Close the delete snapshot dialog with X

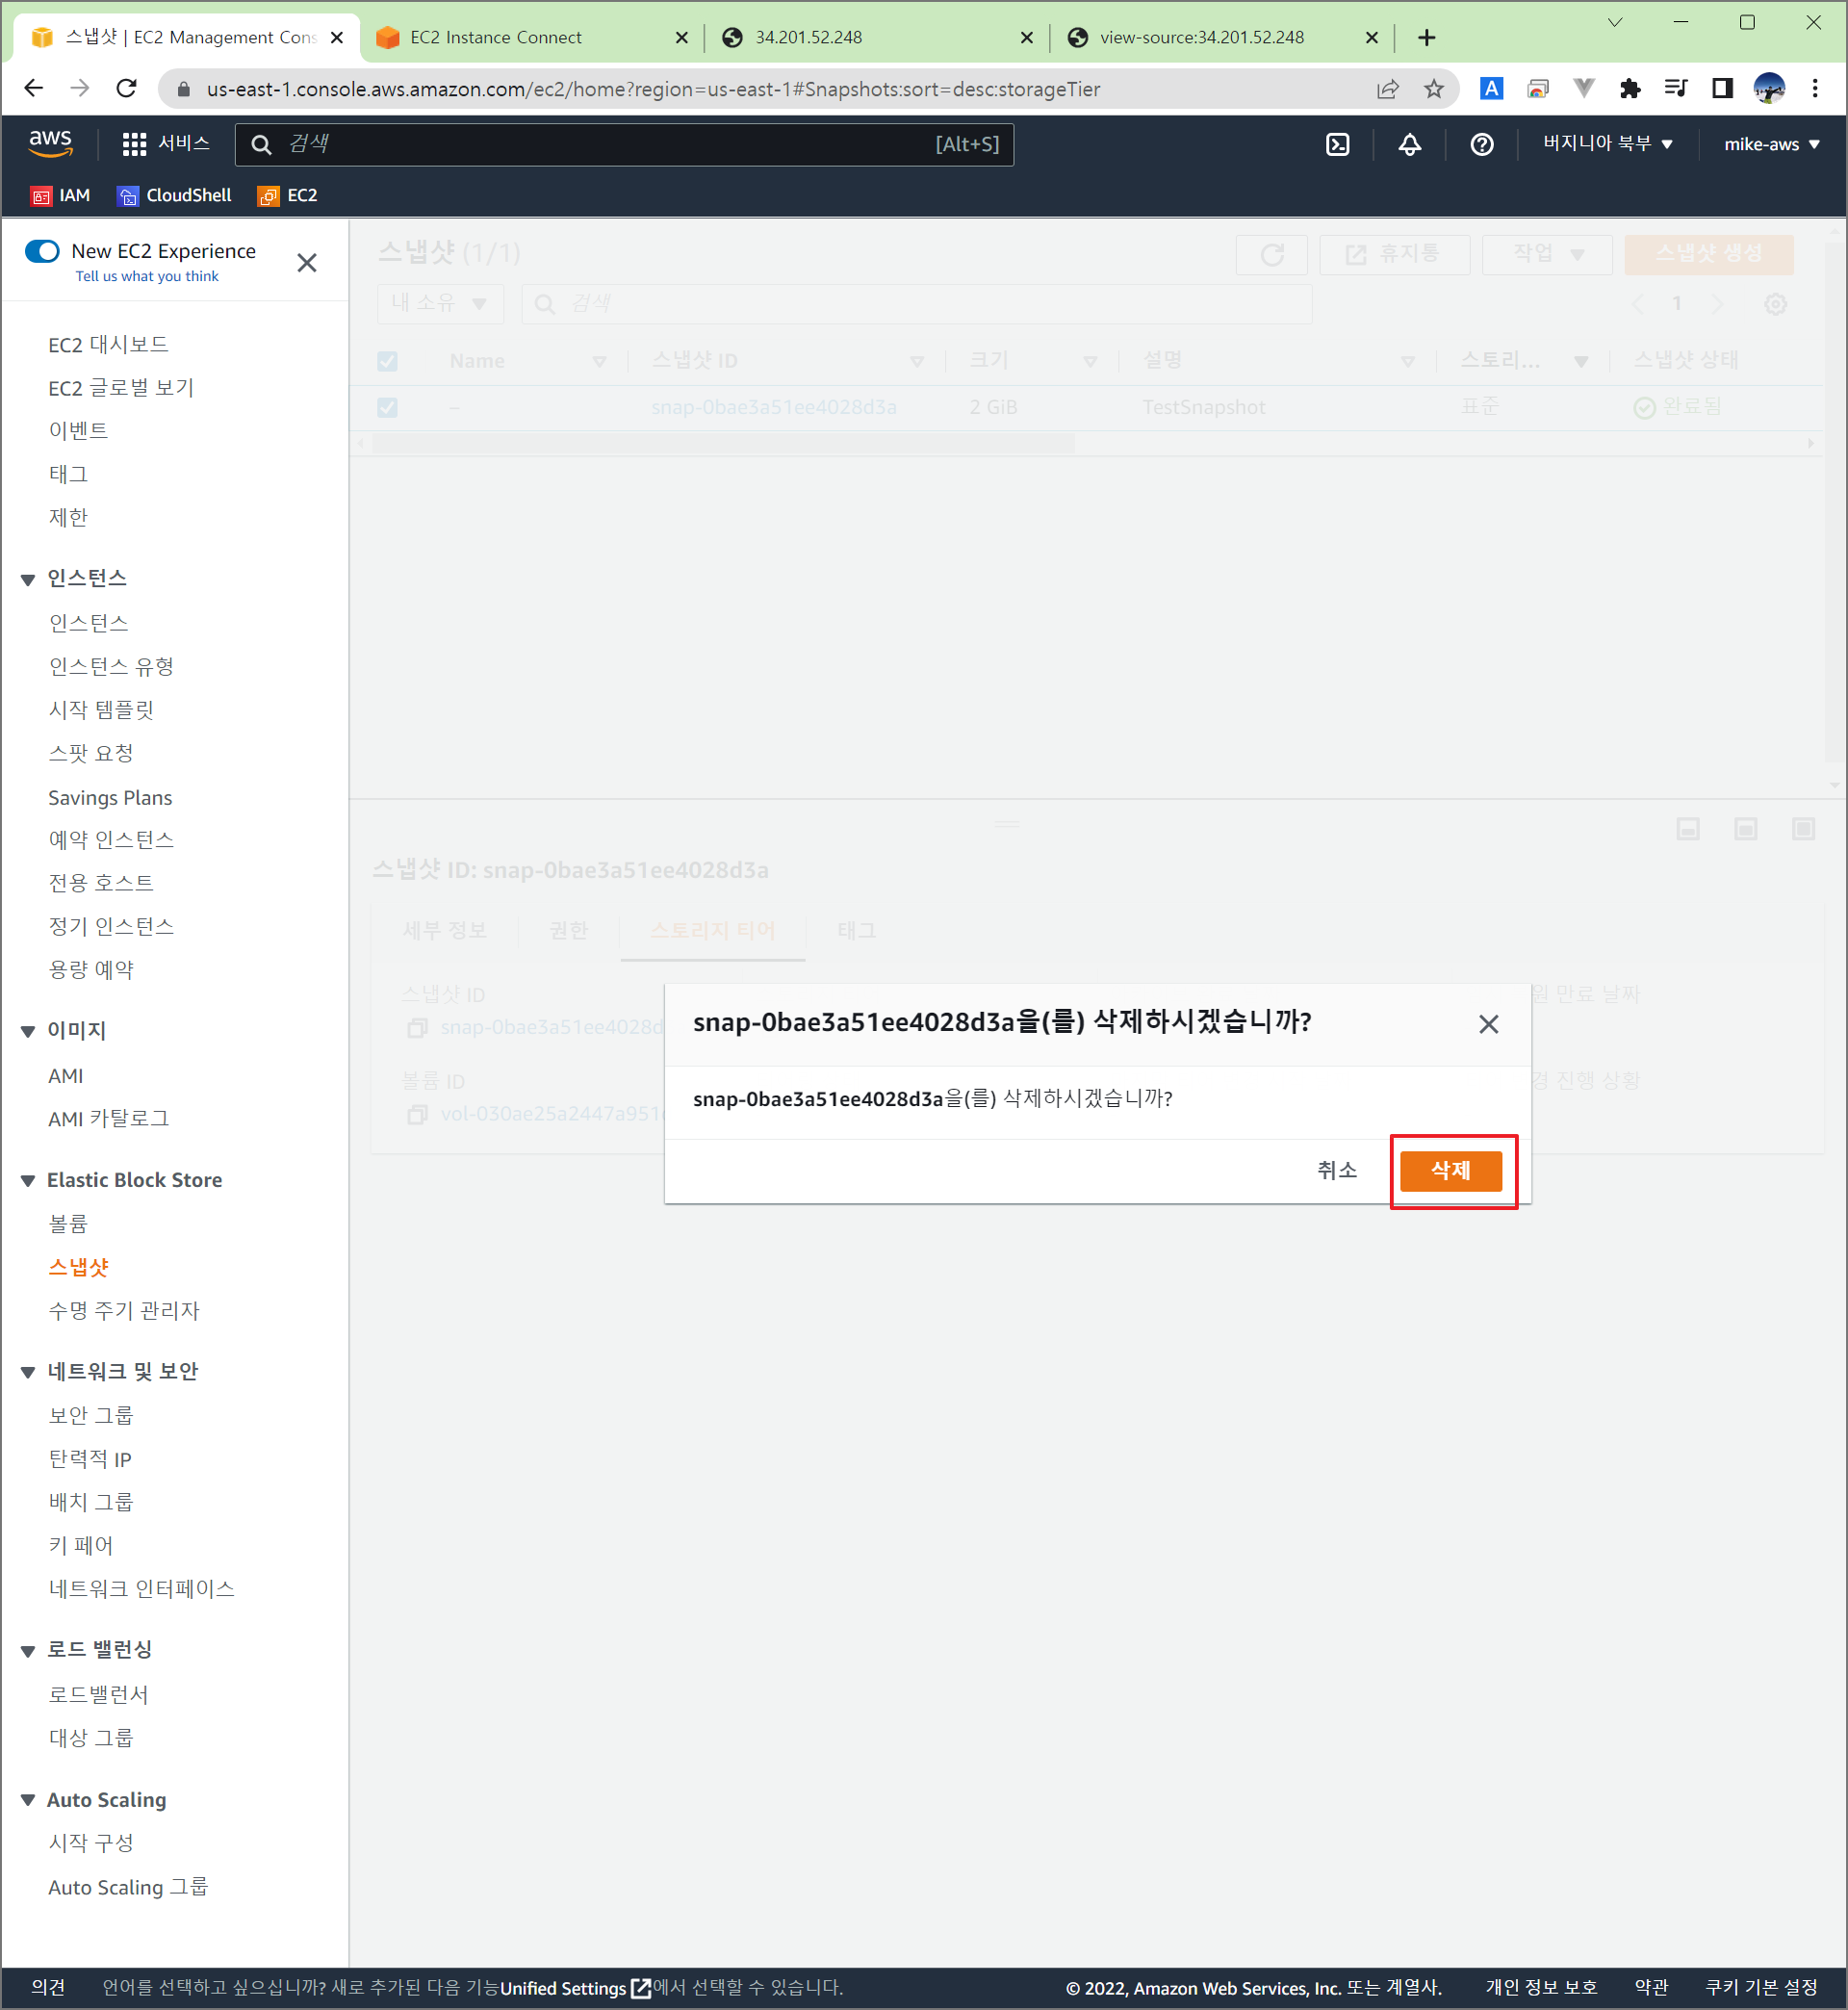(x=1488, y=1024)
